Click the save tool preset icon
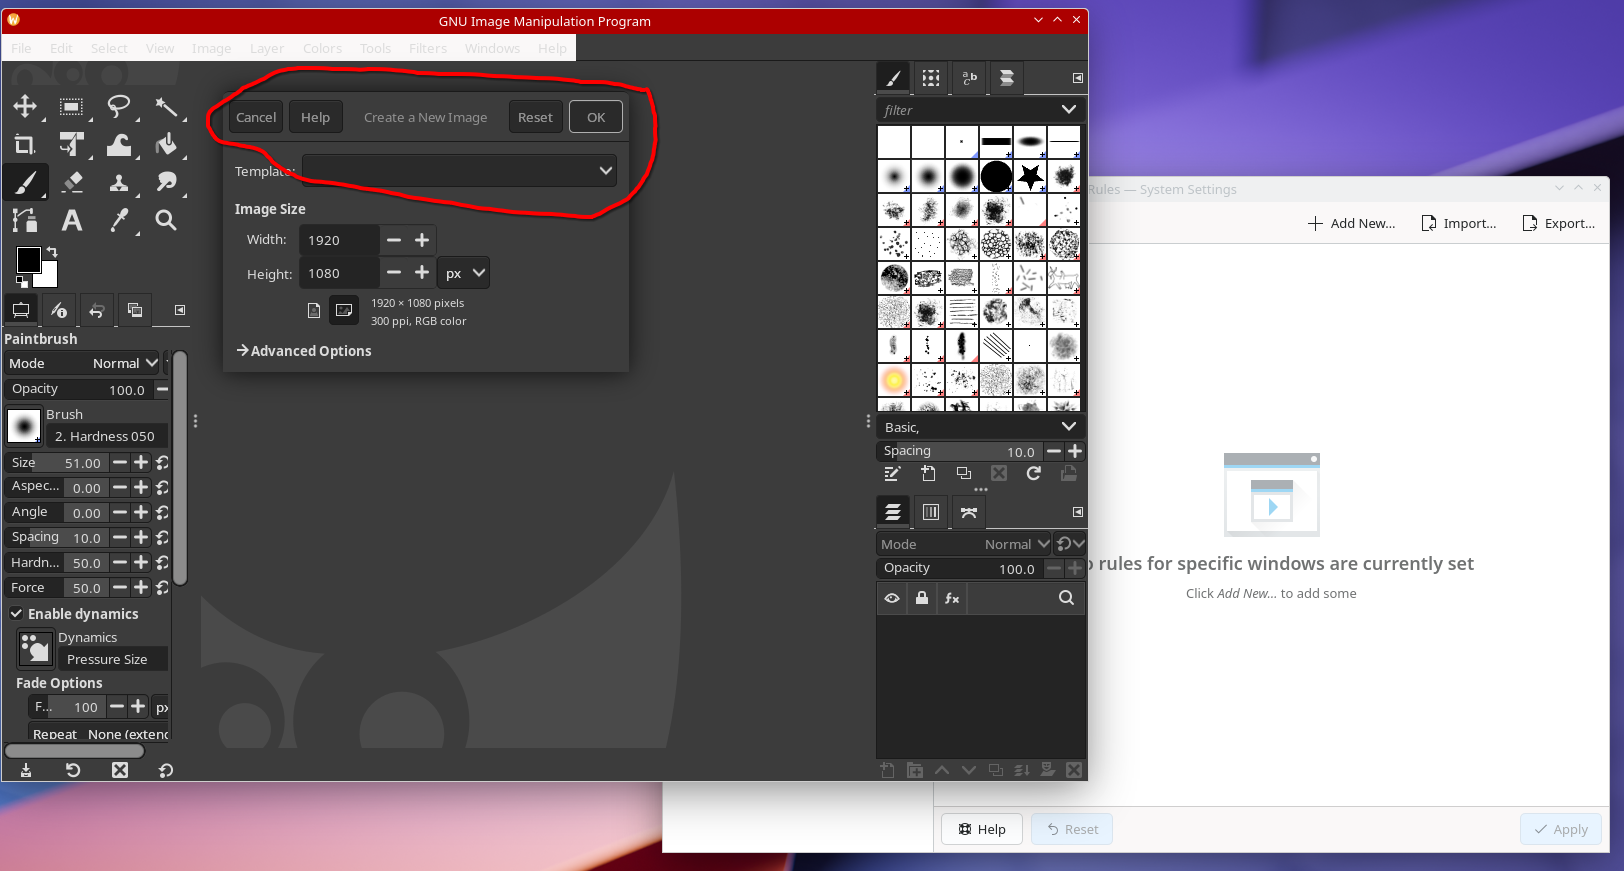 [x=26, y=770]
